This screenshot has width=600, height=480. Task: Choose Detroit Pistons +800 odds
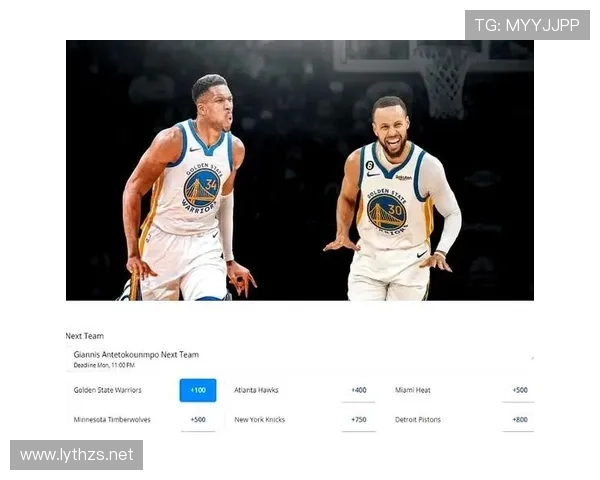coord(519,420)
